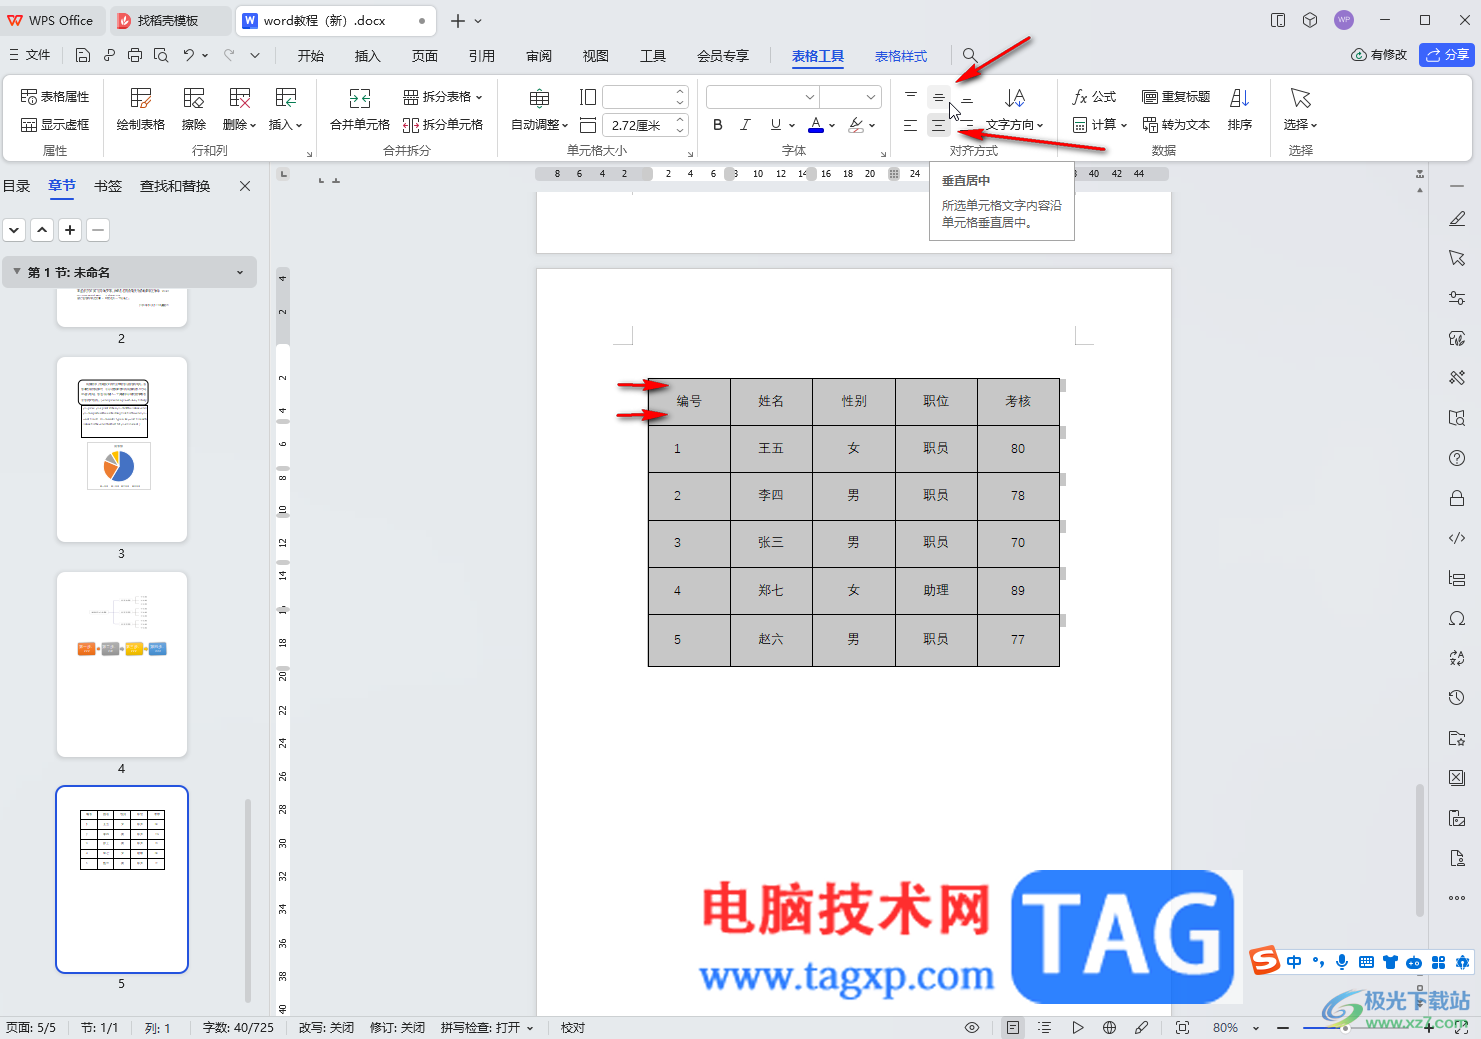Open the font size combo box
The width and height of the screenshot is (1481, 1039).
tap(850, 97)
